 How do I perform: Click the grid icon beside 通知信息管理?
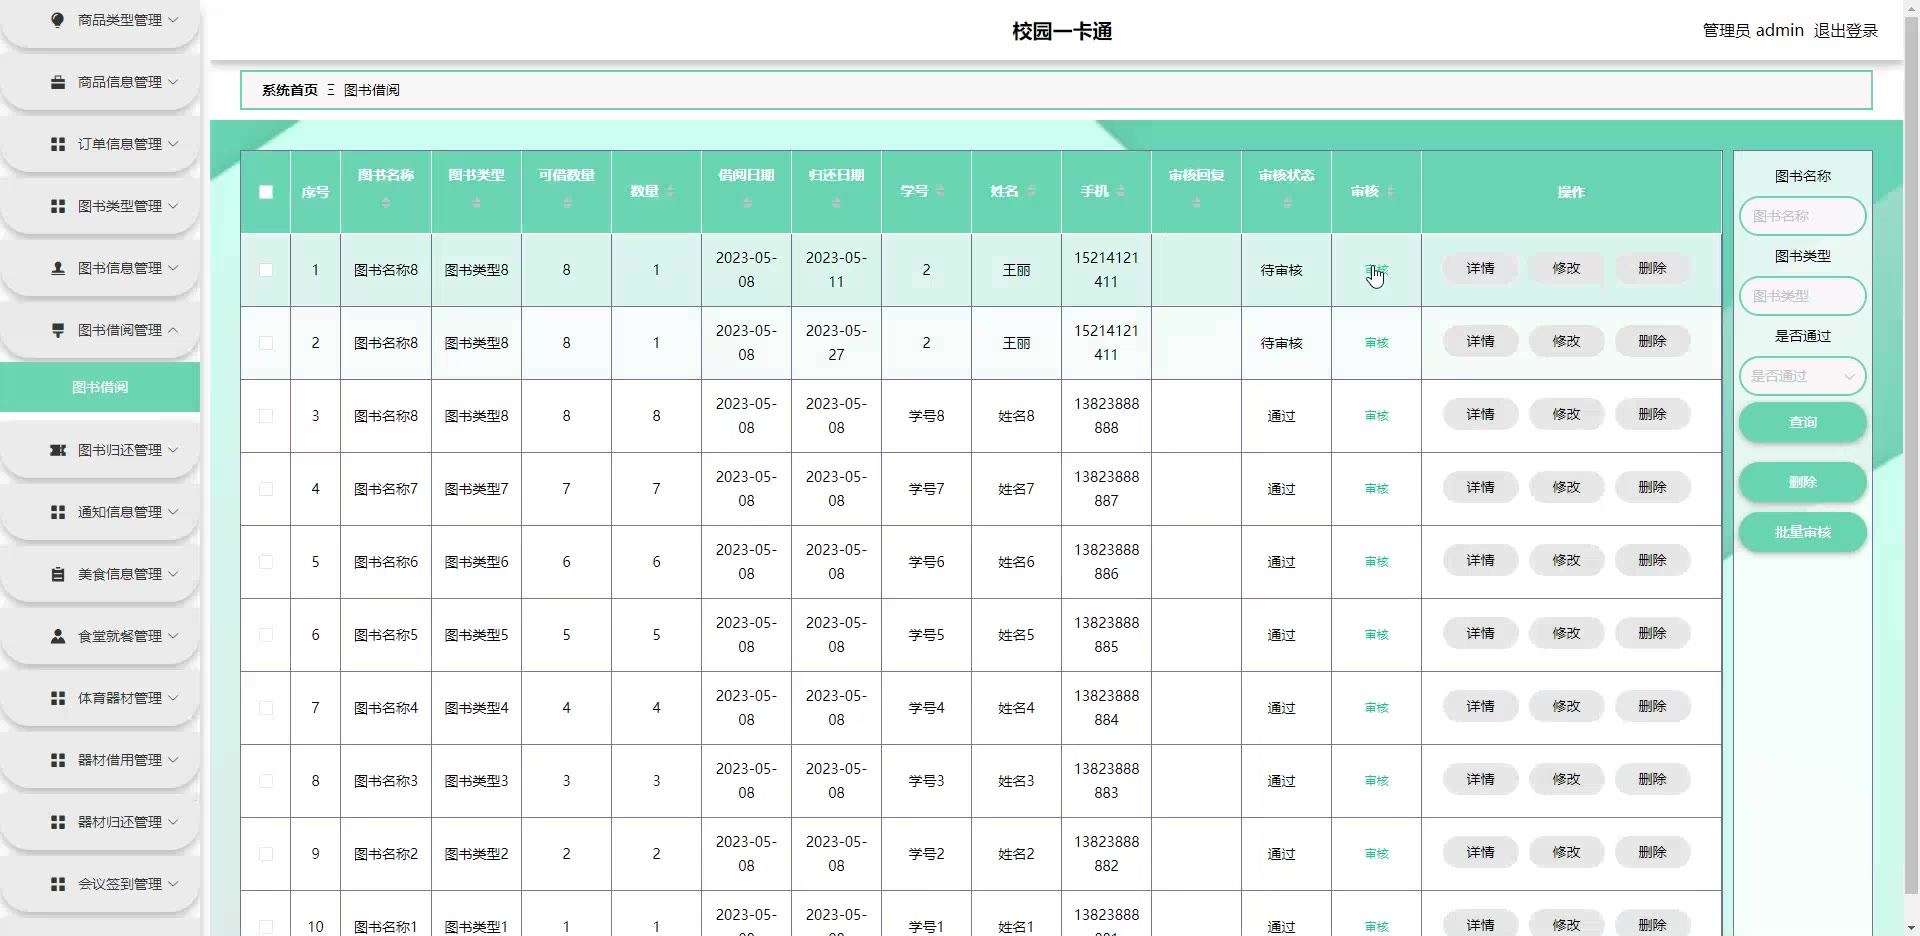click(58, 512)
